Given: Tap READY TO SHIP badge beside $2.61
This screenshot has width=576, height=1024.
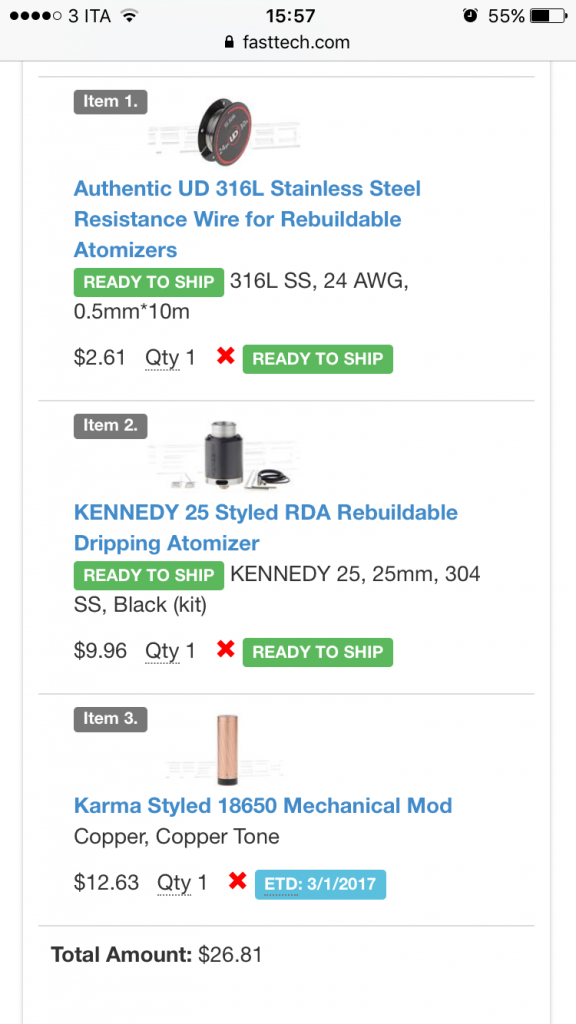Looking at the screenshot, I should pyautogui.click(x=317, y=359).
